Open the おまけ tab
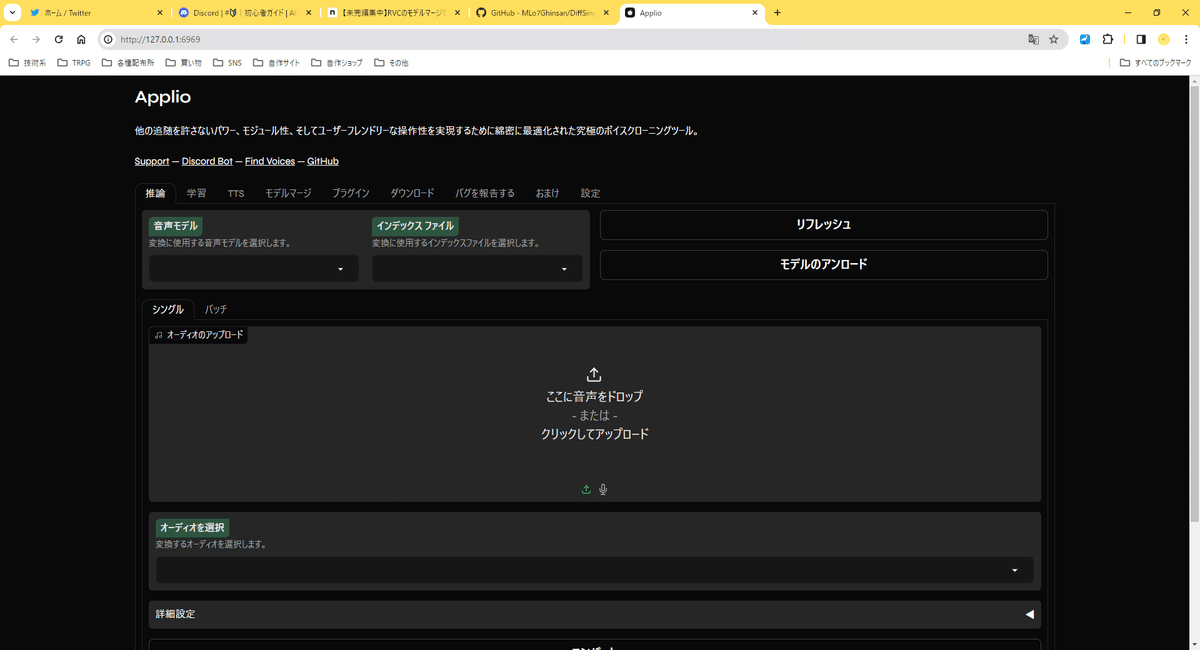The image size is (1200, 650). coord(548,193)
